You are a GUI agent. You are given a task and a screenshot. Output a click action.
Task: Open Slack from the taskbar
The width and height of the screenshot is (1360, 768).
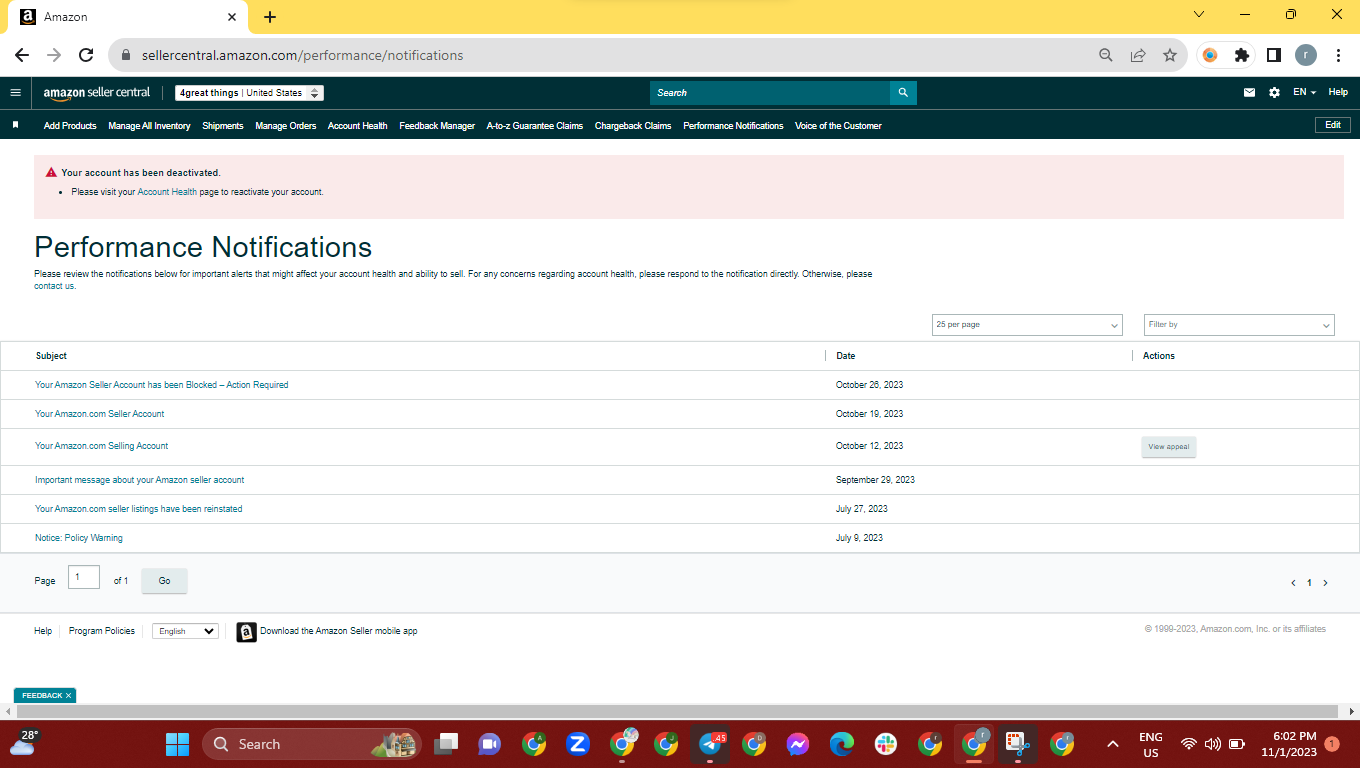point(886,744)
